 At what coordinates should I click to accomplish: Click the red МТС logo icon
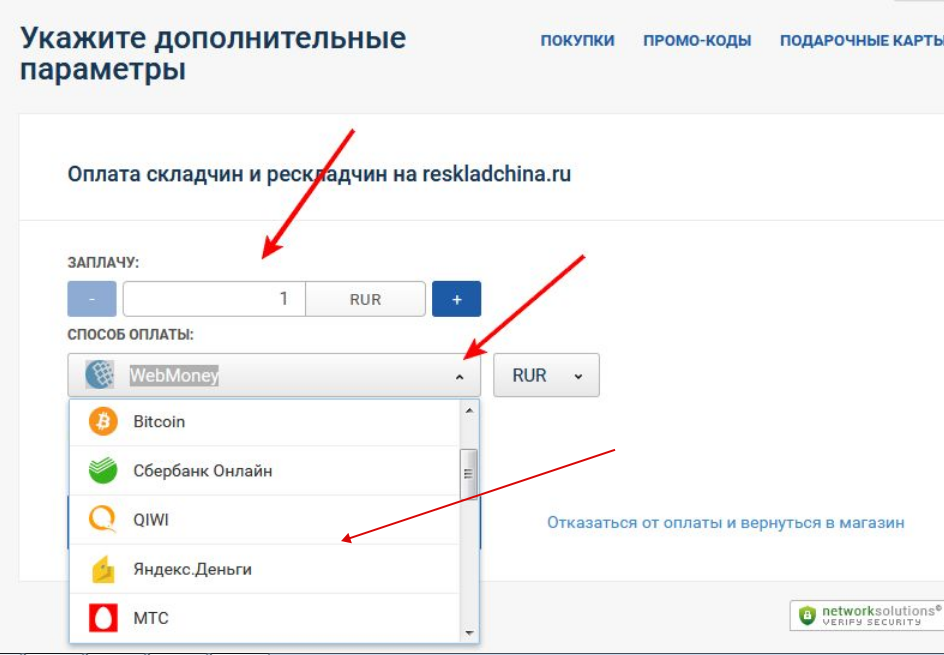pos(103,618)
